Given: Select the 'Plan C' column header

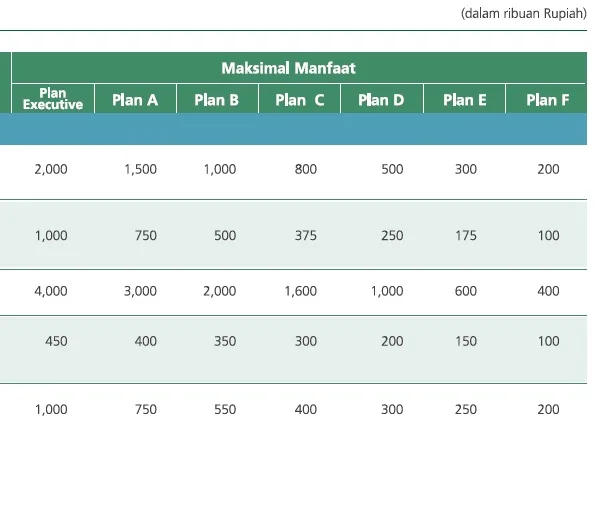Looking at the screenshot, I should pyautogui.click(x=299, y=100).
